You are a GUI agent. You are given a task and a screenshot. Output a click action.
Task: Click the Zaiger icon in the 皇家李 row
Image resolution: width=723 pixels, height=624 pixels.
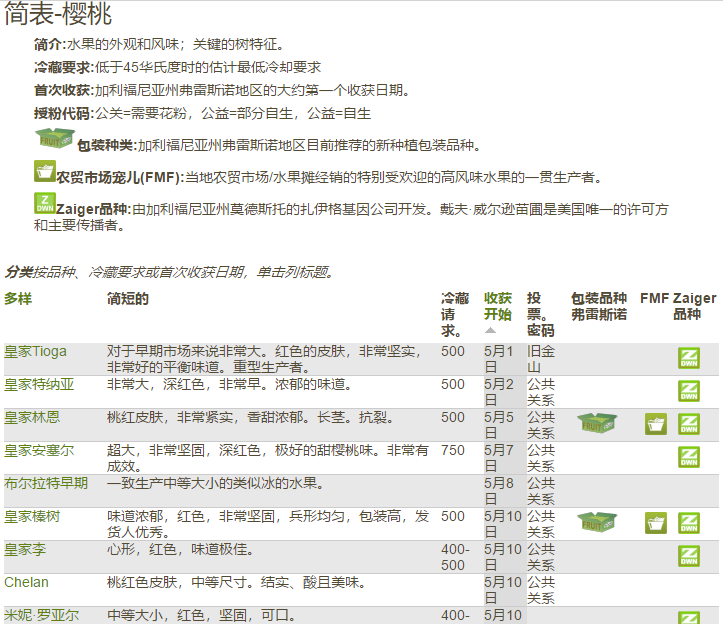[688, 556]
